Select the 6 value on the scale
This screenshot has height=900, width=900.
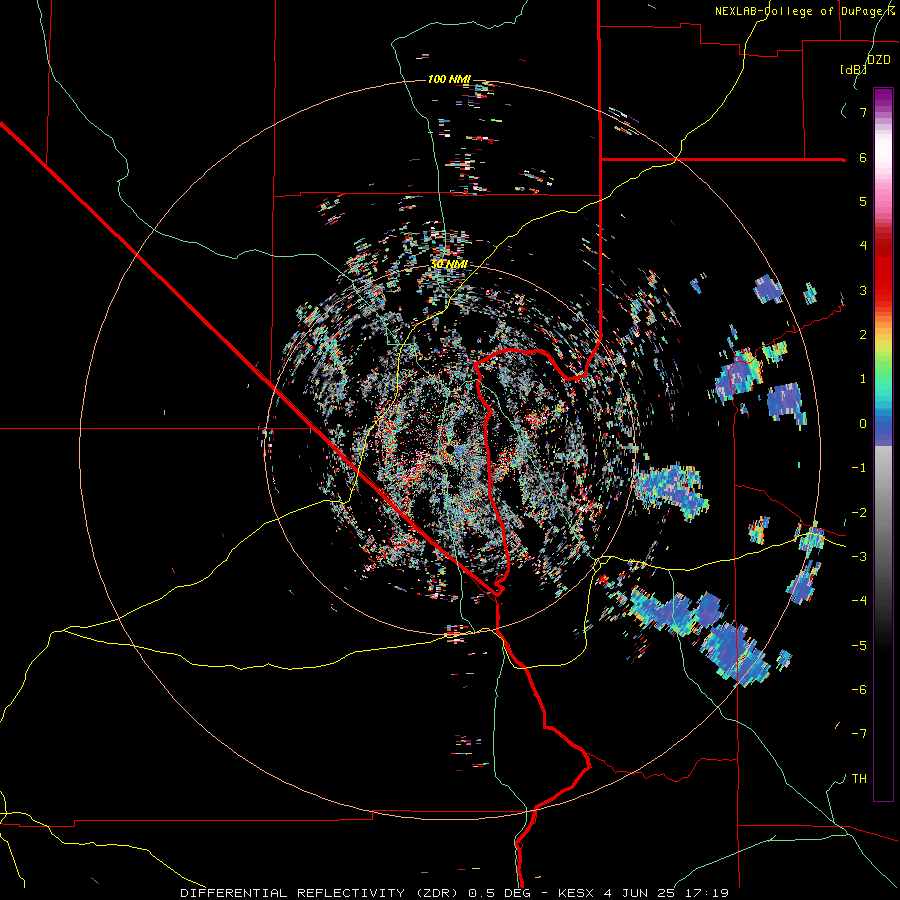tap(863, 157)
